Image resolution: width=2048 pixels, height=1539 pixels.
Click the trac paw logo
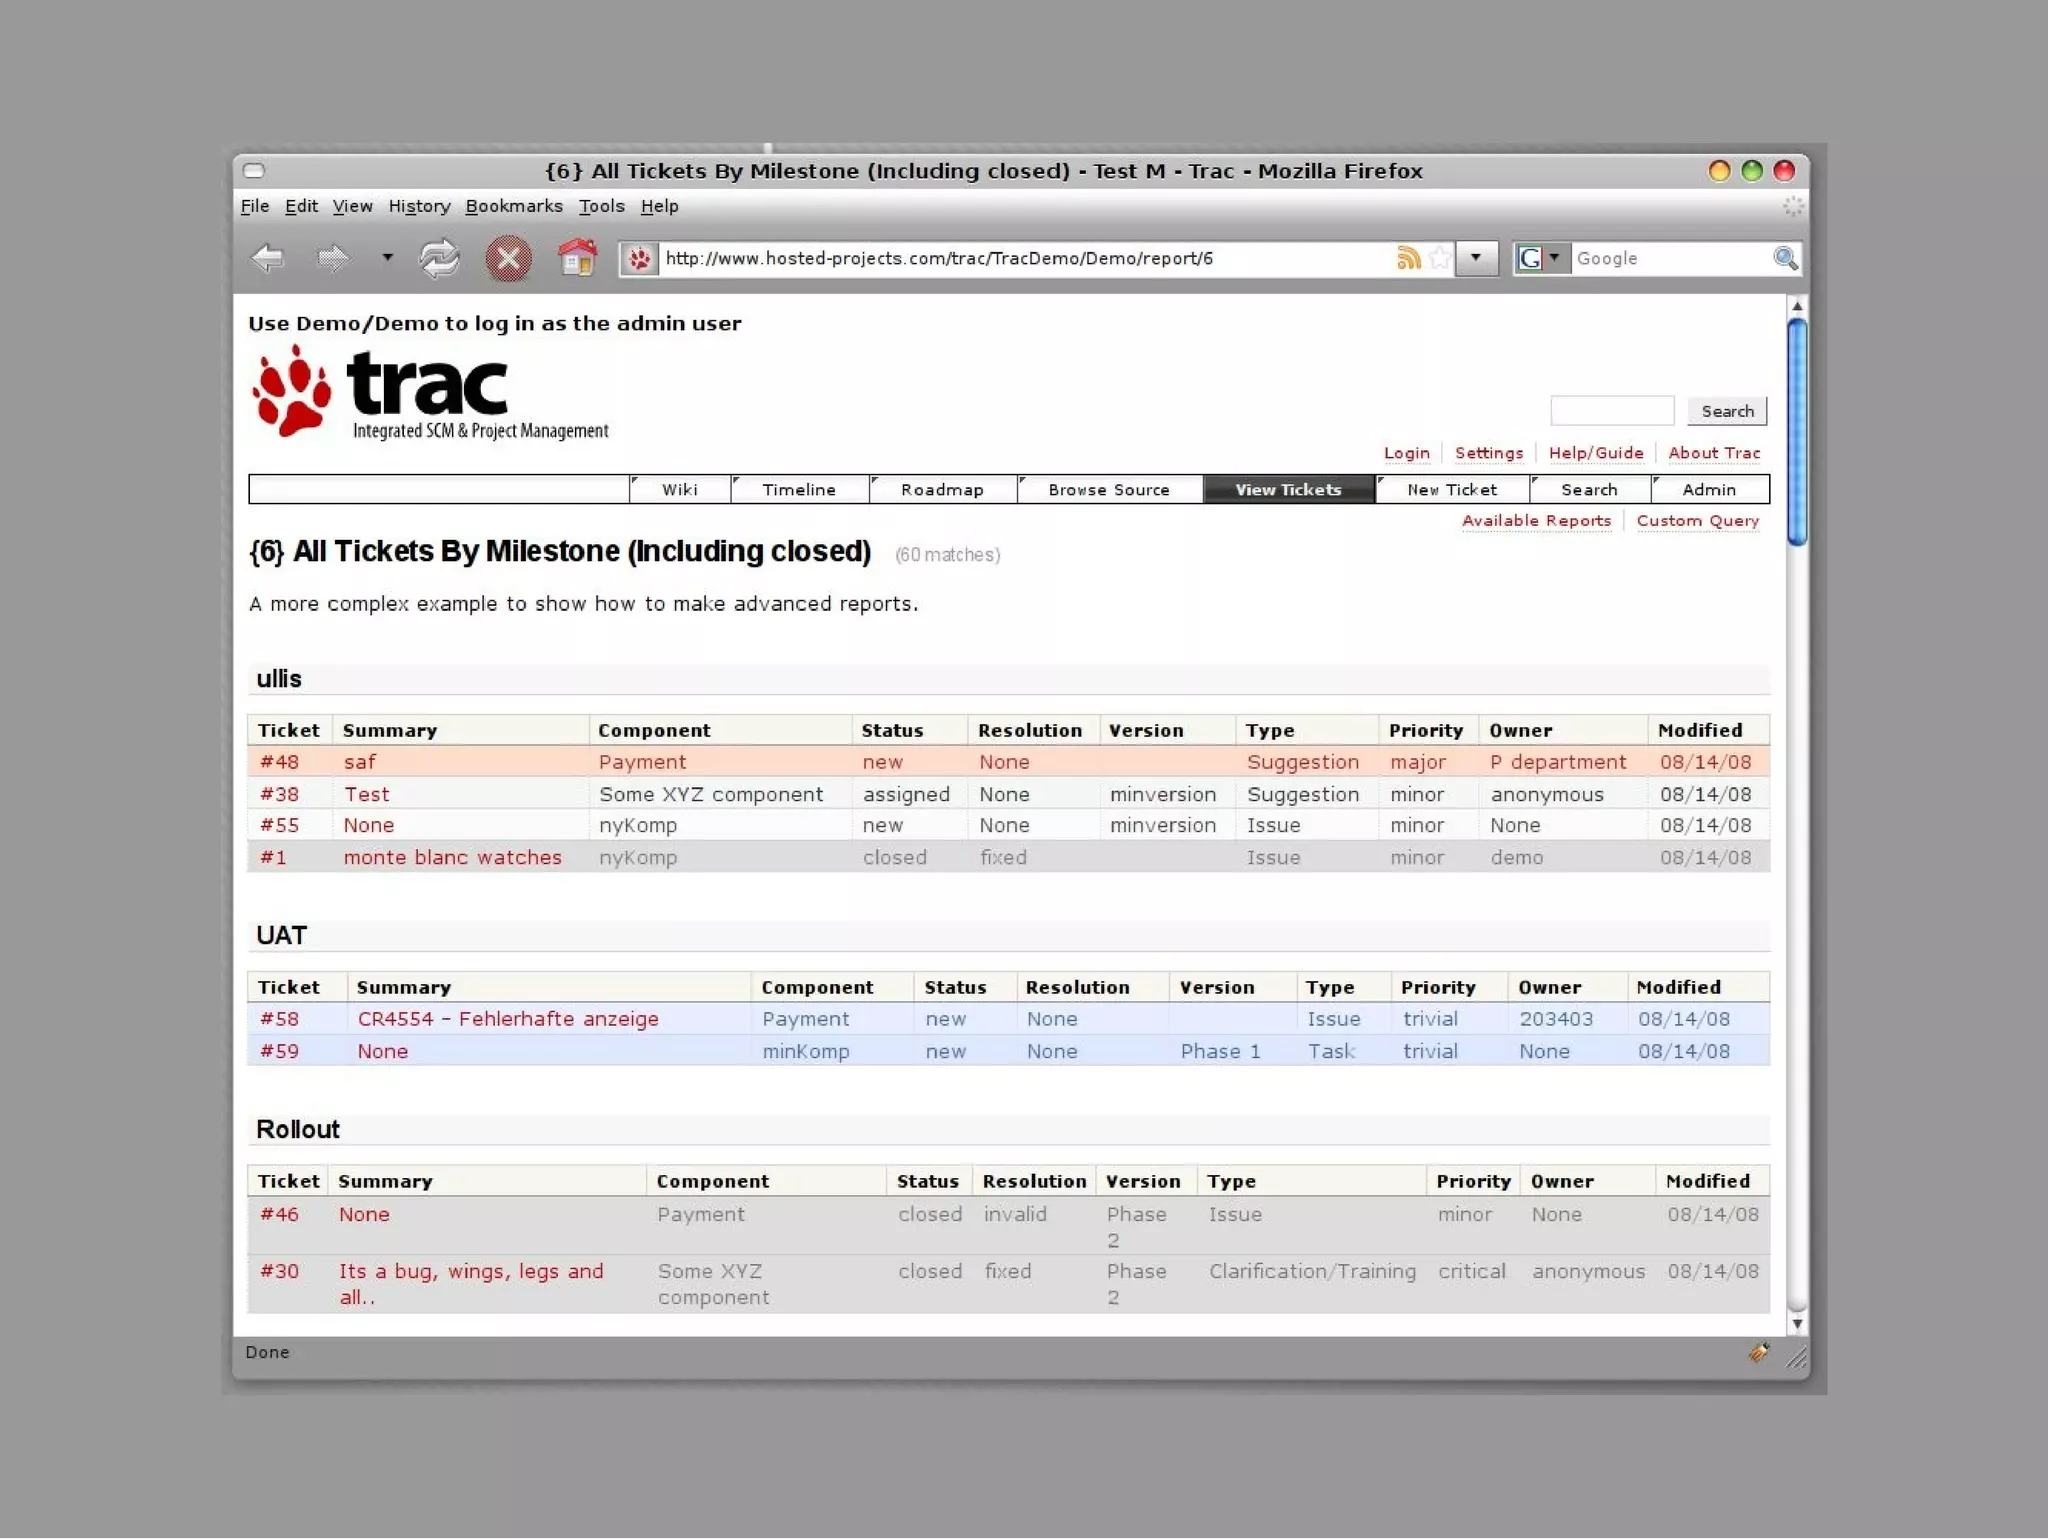(x=292, y=392)
